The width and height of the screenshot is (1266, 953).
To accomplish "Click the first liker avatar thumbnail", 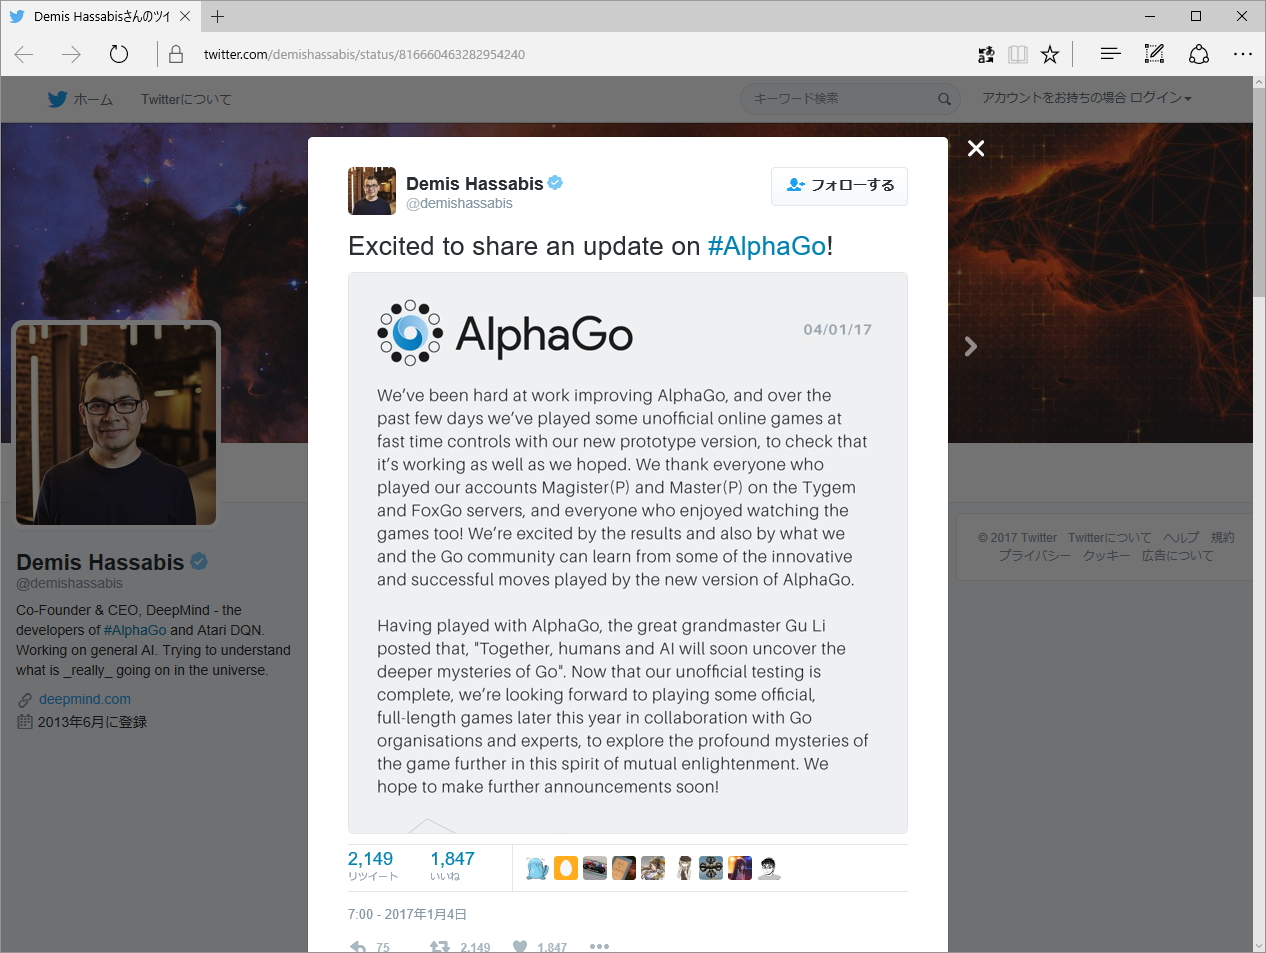I will tap(537, 868).
